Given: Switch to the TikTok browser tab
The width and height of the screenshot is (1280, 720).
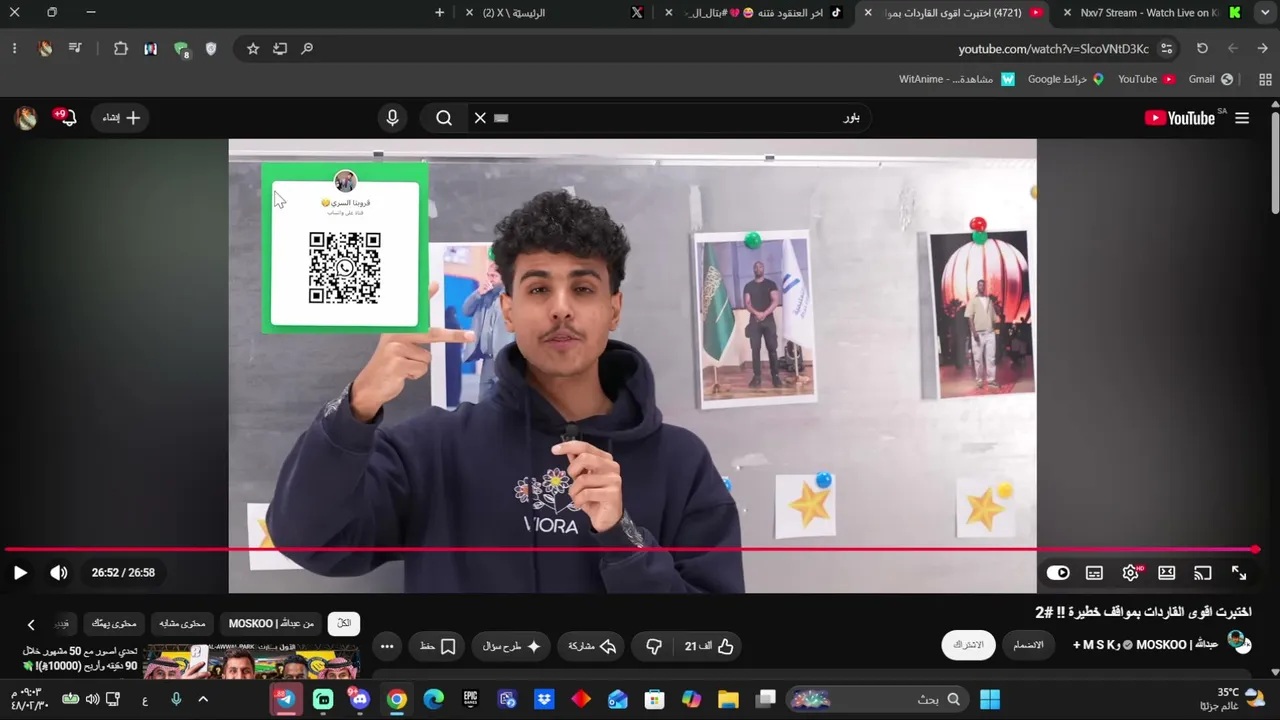Looking at the screenshot, I should click(x=760, y=12).
